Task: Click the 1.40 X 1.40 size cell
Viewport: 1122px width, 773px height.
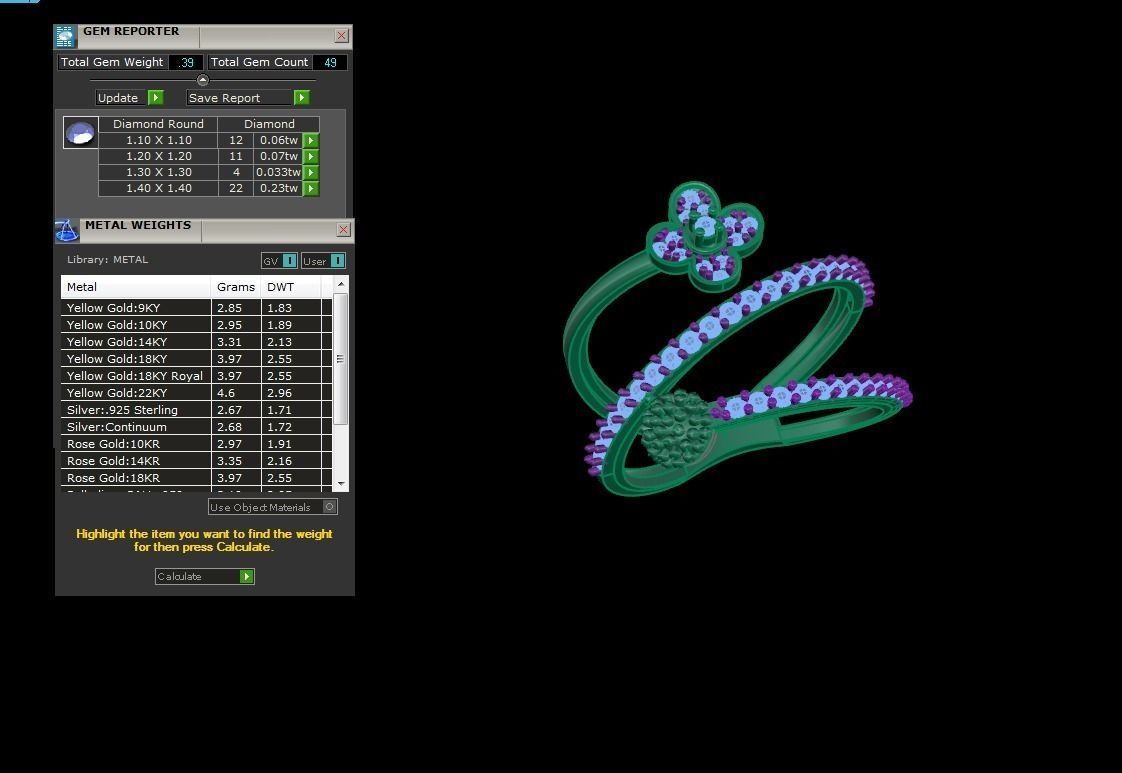Action: [158, 188]
